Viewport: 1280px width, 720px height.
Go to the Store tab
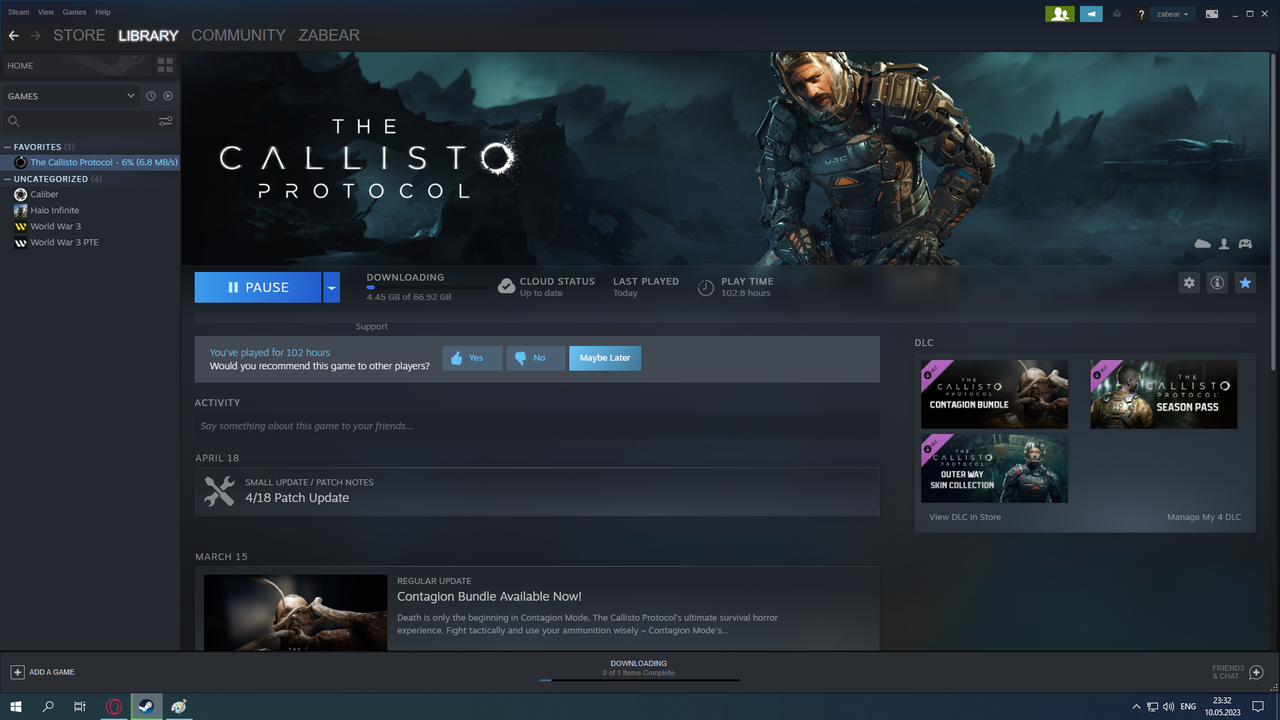79,35
